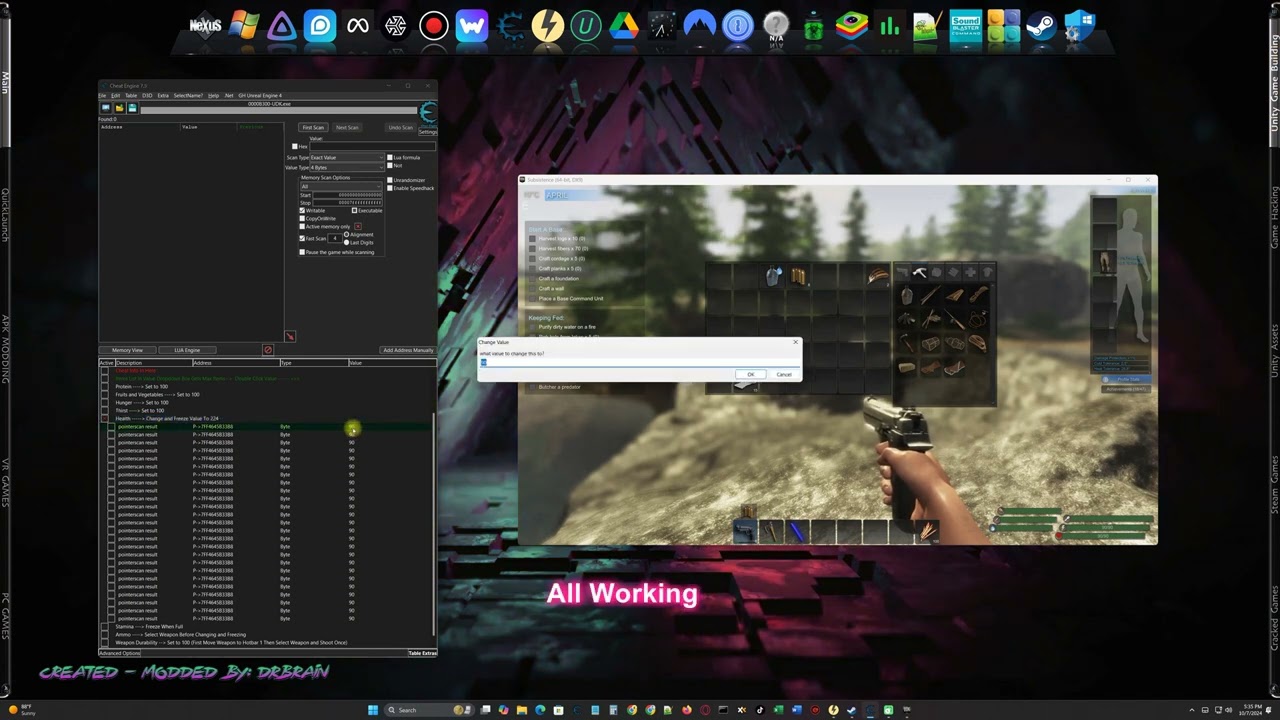Open the 1Password dock icon
Screen dimensions: 1280x720
[737, 26]
